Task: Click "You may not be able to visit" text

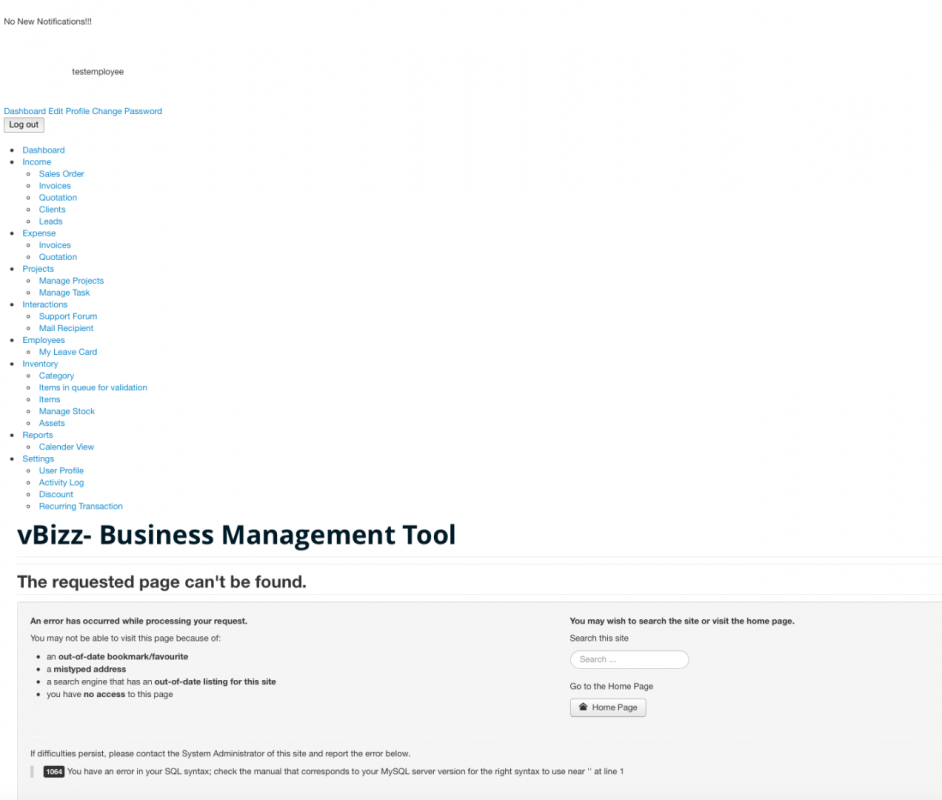Action: click(x=126, y=638)
